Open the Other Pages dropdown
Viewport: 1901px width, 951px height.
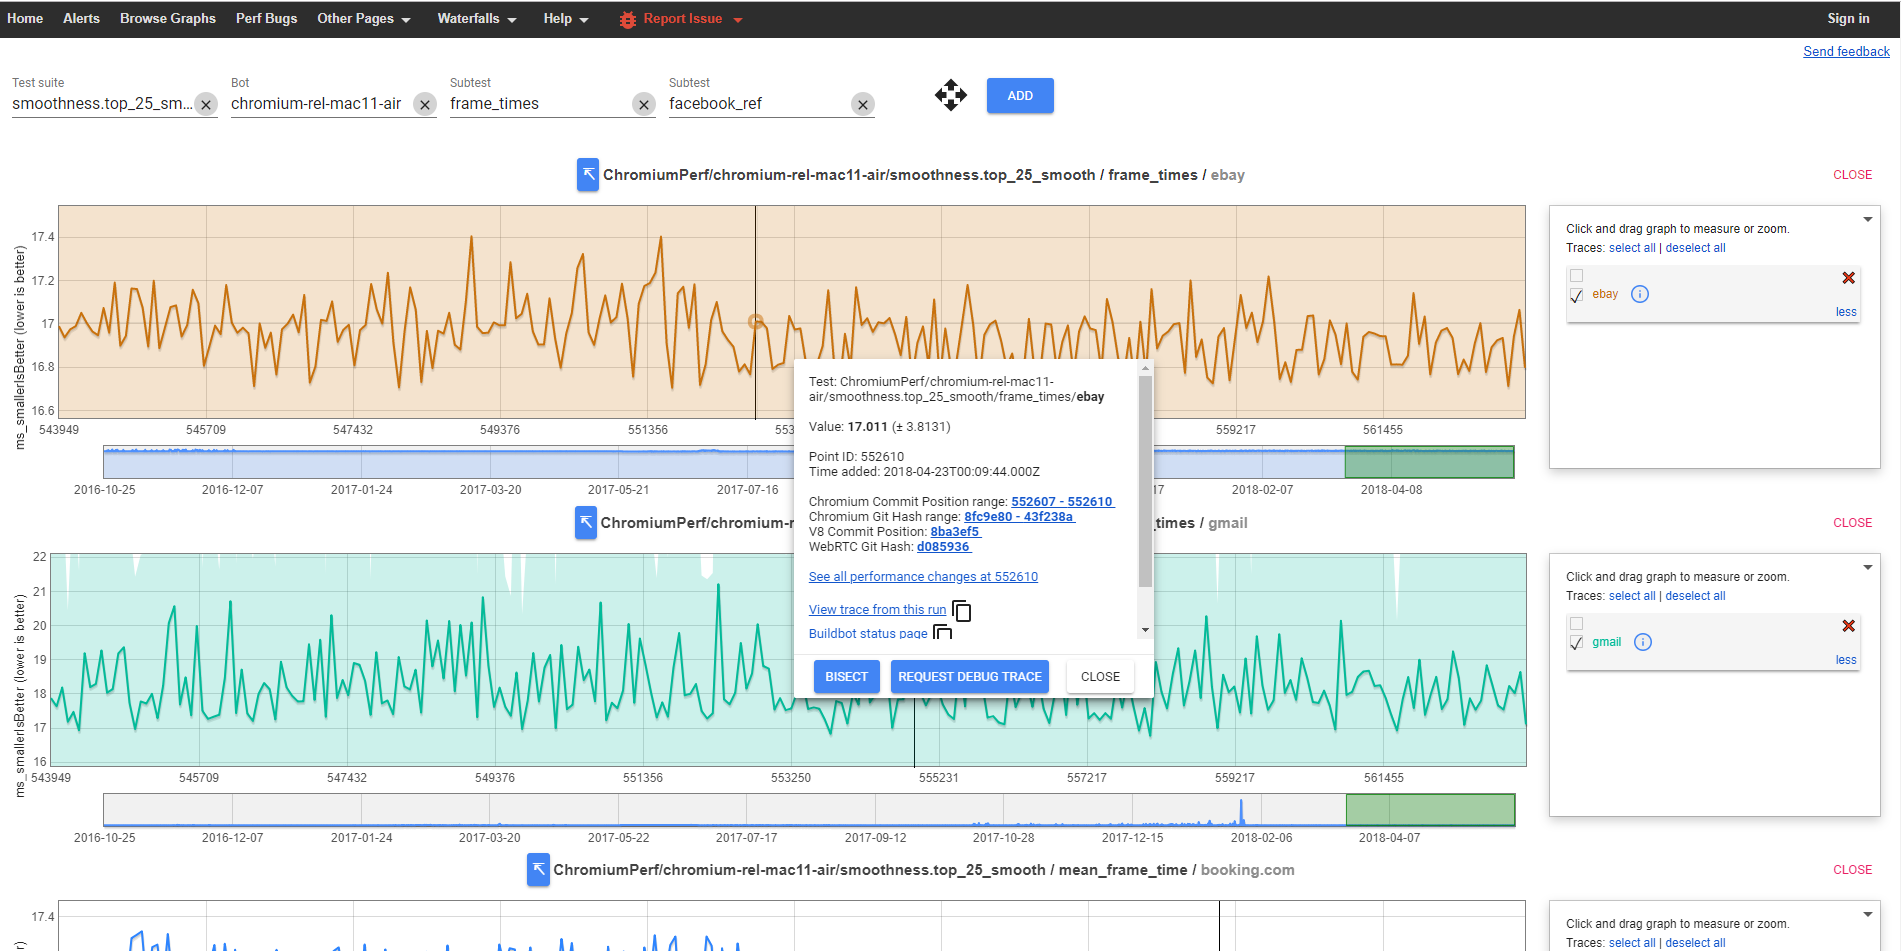click(x=364, y=19)
